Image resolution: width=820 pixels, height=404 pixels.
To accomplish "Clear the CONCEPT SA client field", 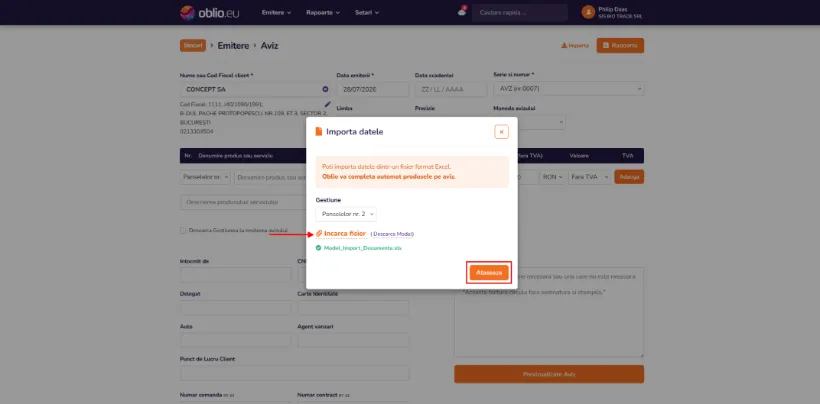I will point(325,89).
